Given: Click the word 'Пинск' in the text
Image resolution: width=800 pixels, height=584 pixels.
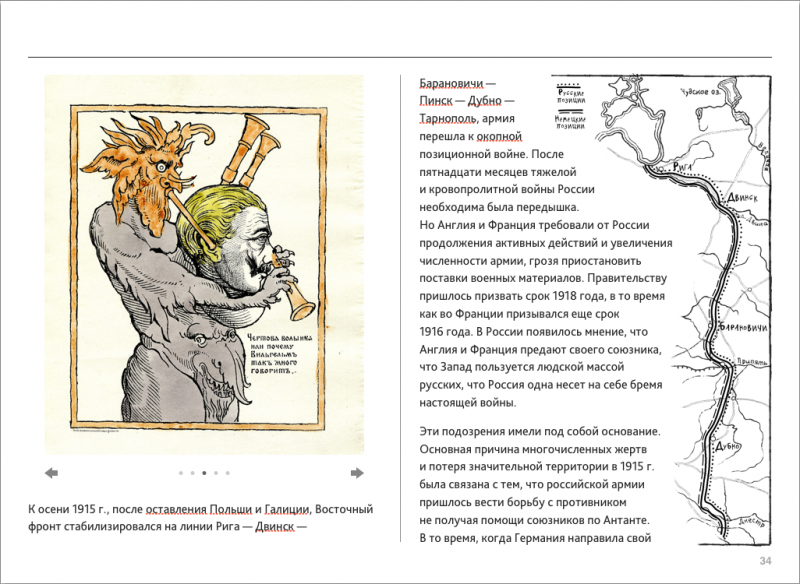Looking at the screenshot, I should (x=436, y=100).
